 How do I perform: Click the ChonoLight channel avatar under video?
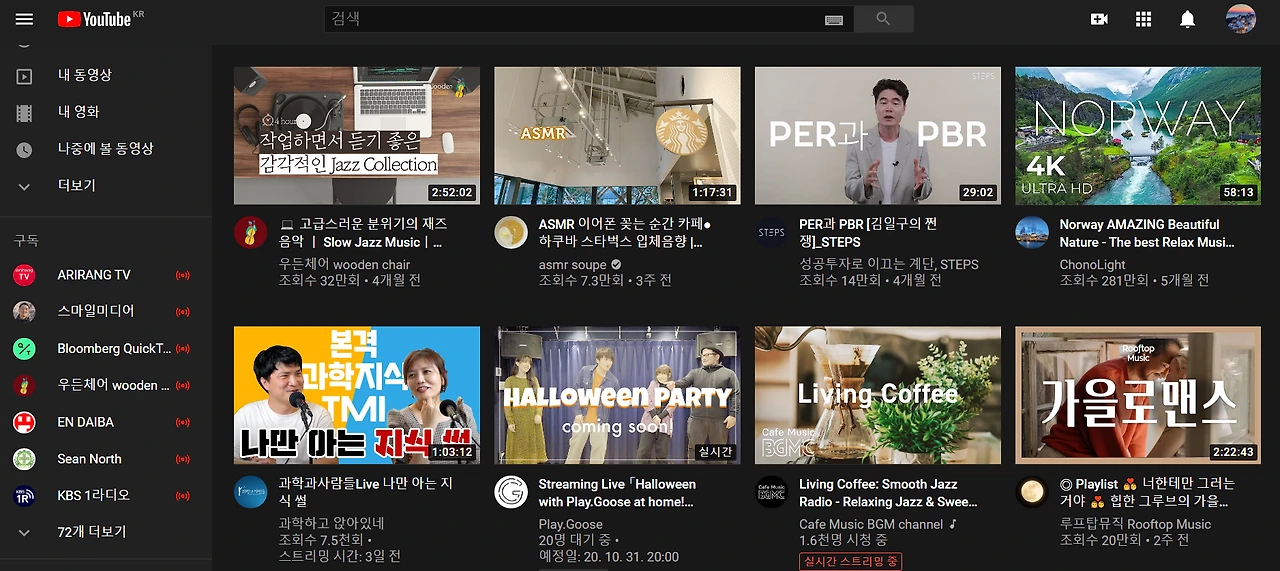(x=1031, y=232)
